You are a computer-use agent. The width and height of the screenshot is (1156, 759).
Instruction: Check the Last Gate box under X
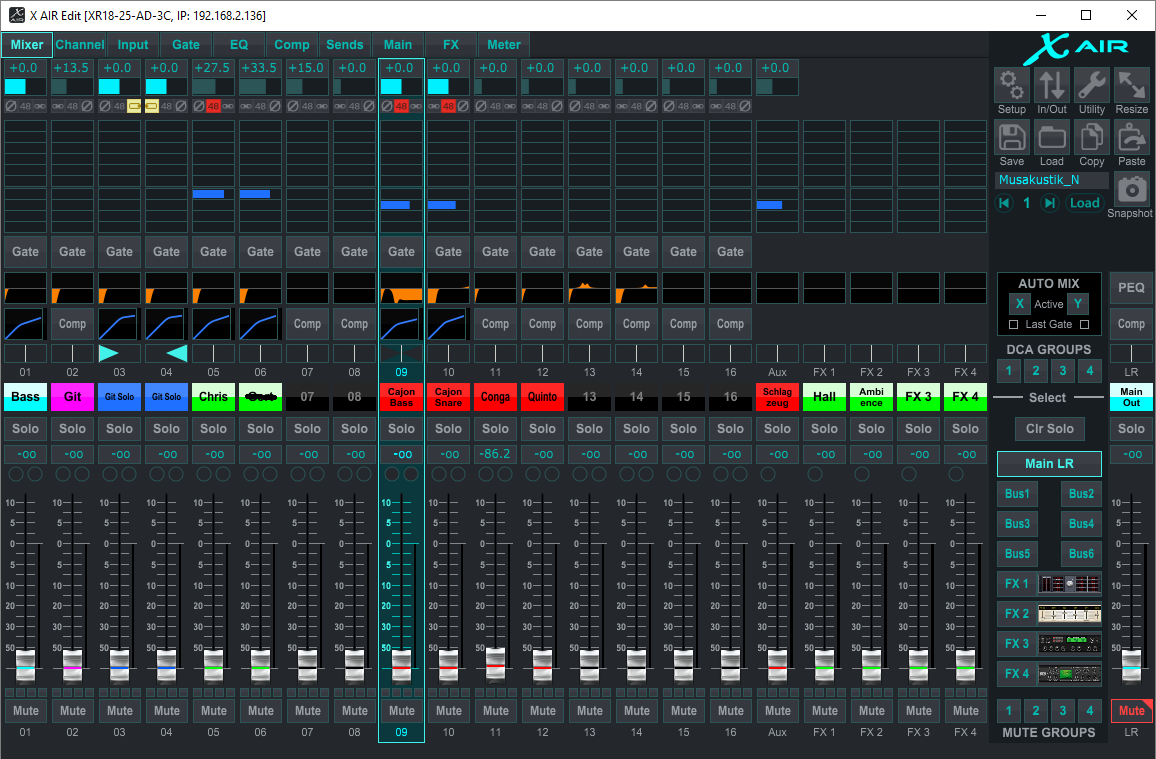pos(1013,324)
